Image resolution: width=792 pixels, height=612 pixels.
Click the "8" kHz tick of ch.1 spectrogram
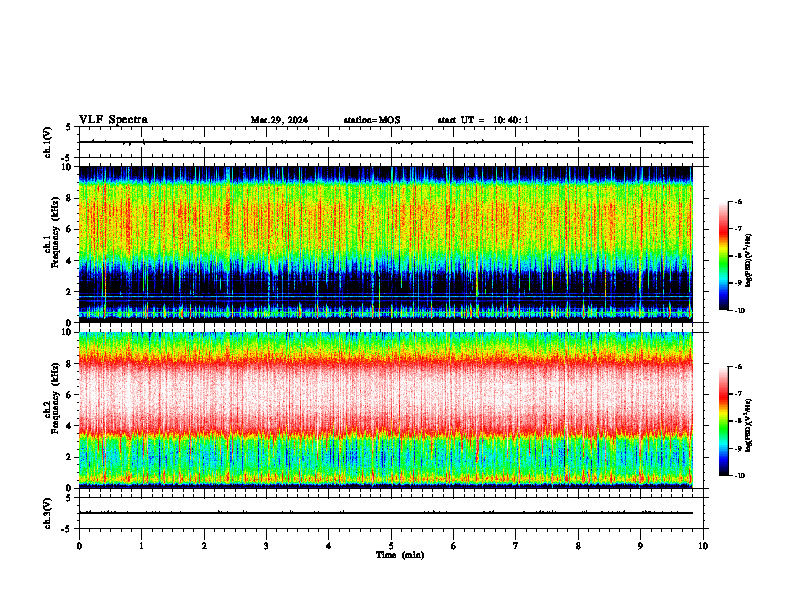(x=70, y=198)
